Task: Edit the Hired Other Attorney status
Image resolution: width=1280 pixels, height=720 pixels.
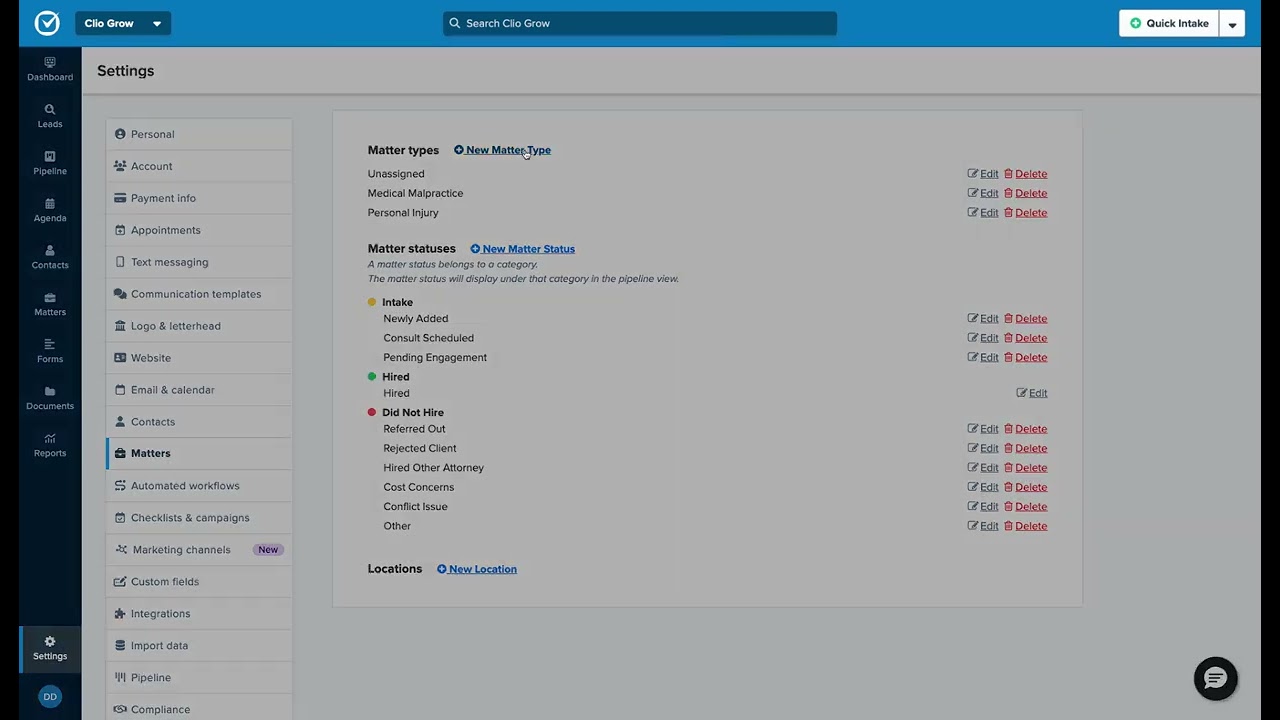Action: [x=983, y=468]
